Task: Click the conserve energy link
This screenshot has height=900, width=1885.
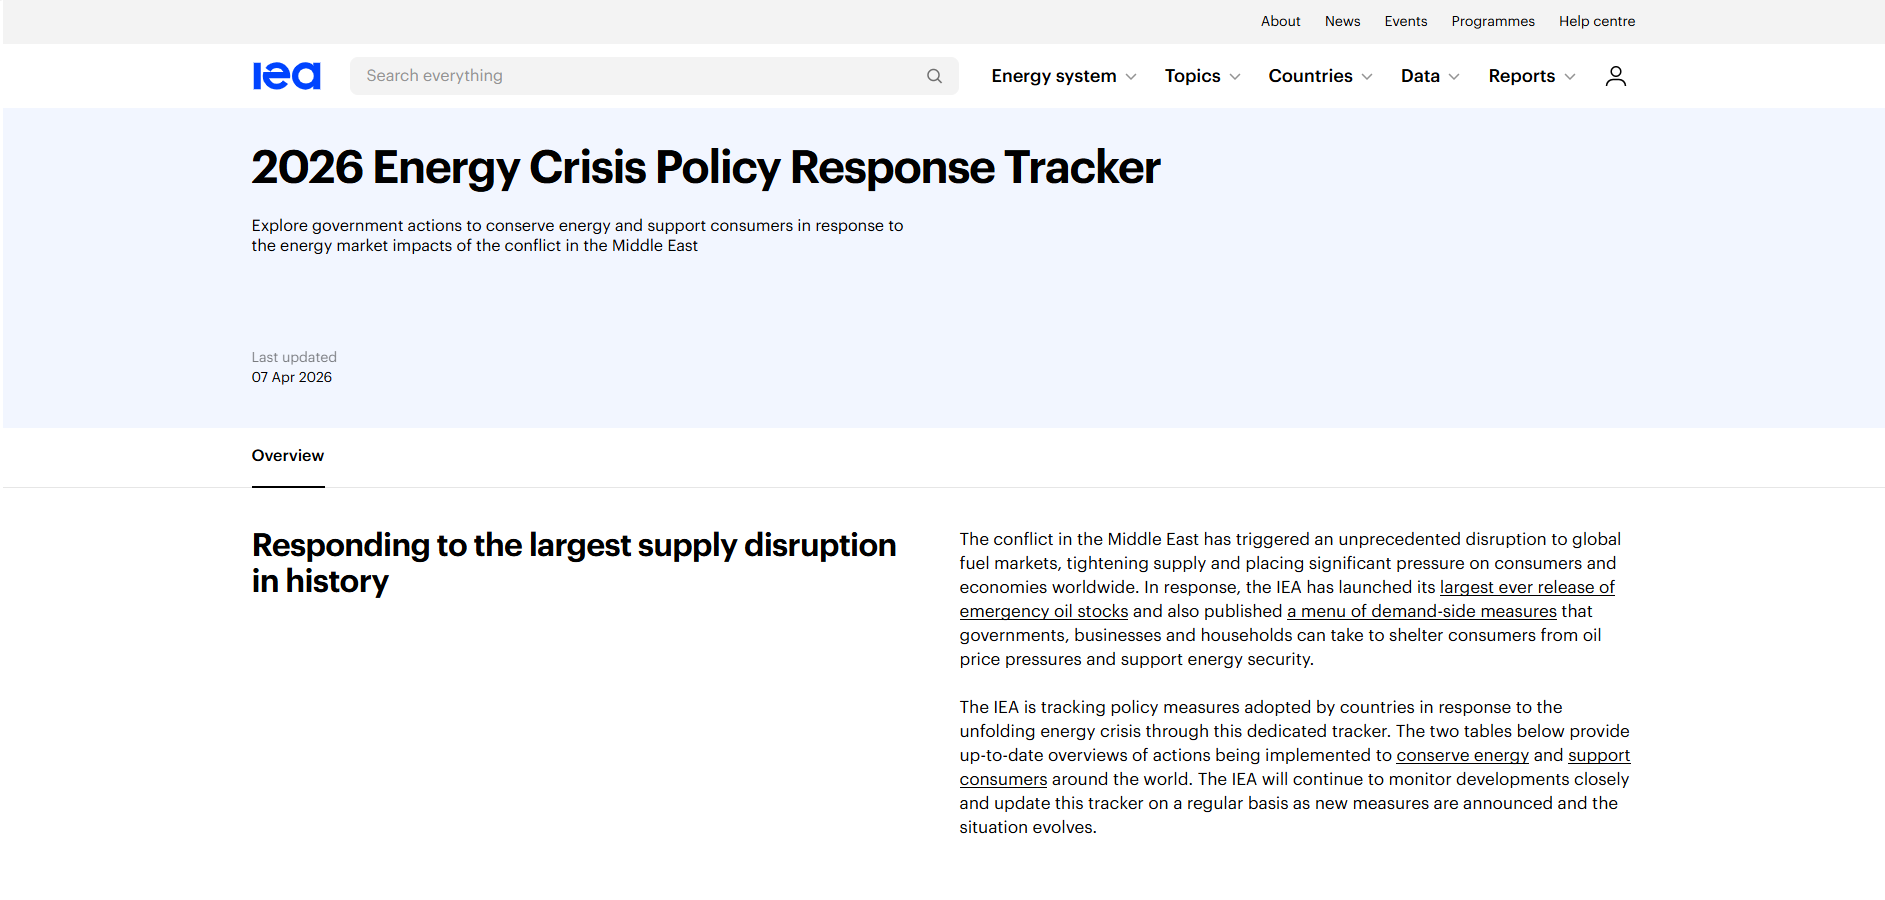Action: point(1462,755)
